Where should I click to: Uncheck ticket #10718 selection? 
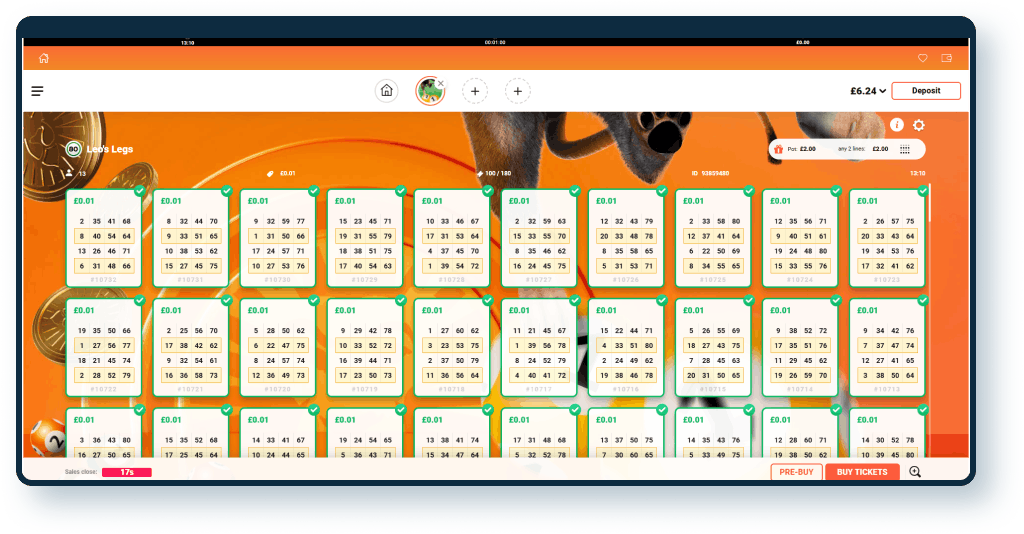[x=488, y=300]
